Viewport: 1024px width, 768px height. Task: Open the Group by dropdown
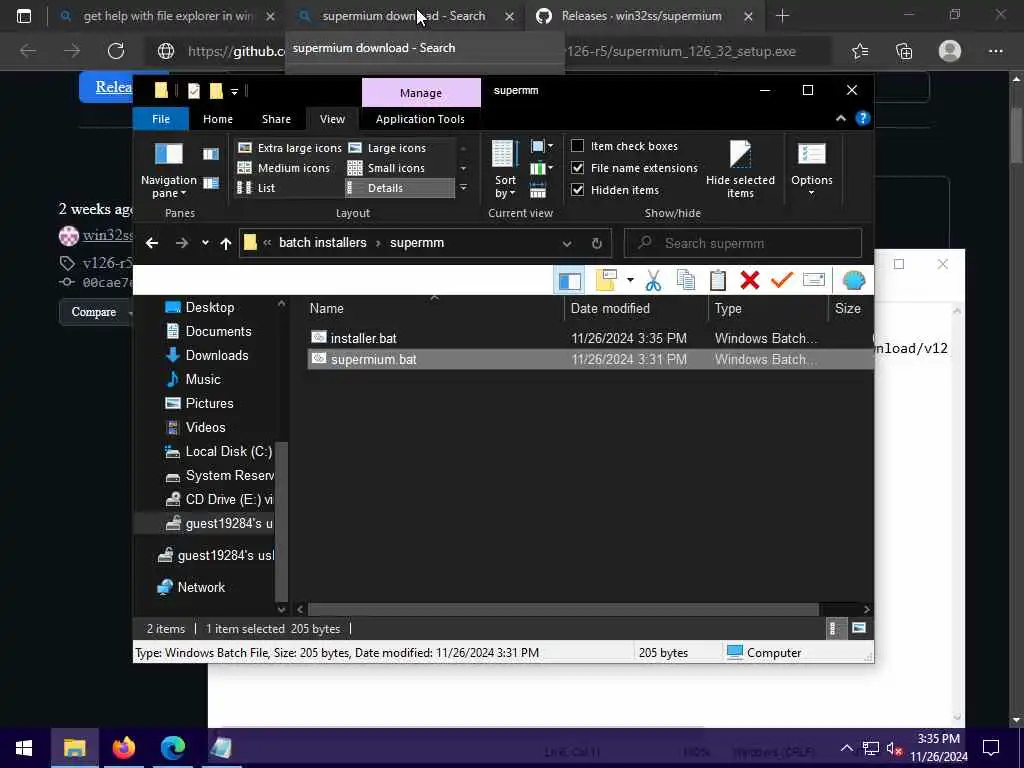tap(541, 146)
